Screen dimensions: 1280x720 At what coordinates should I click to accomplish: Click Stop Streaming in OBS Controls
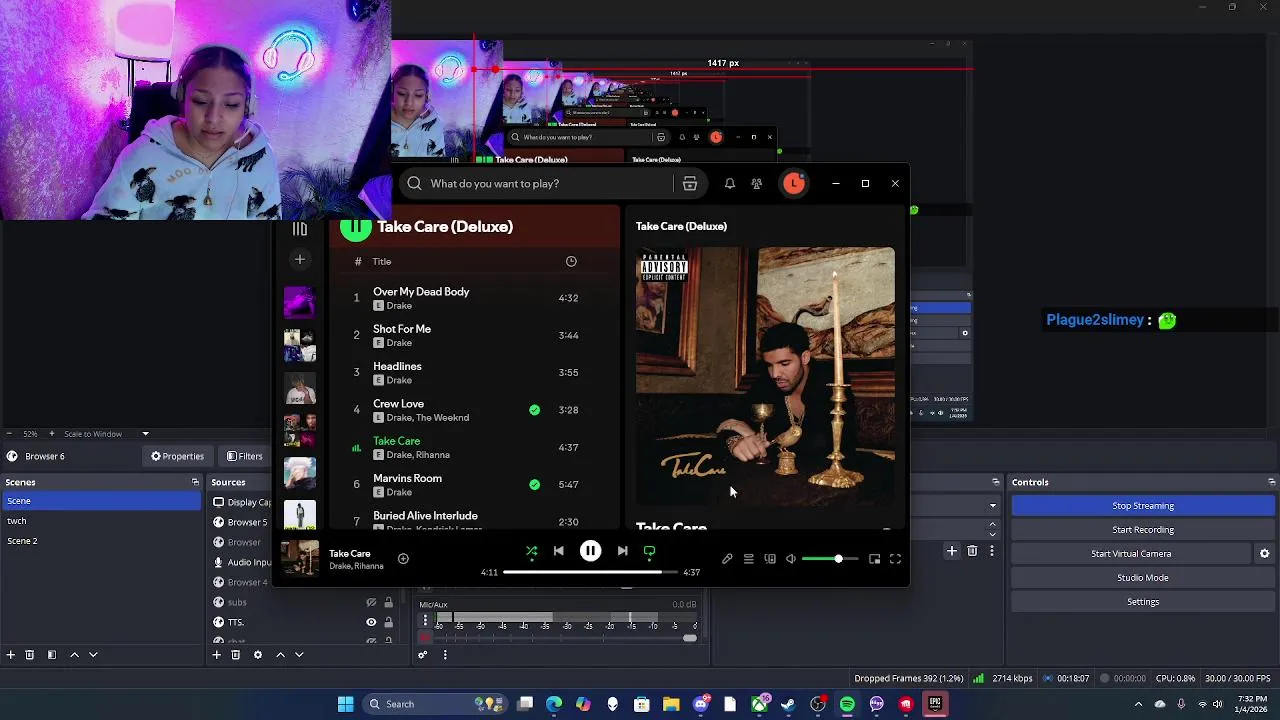click(1143, 506)
